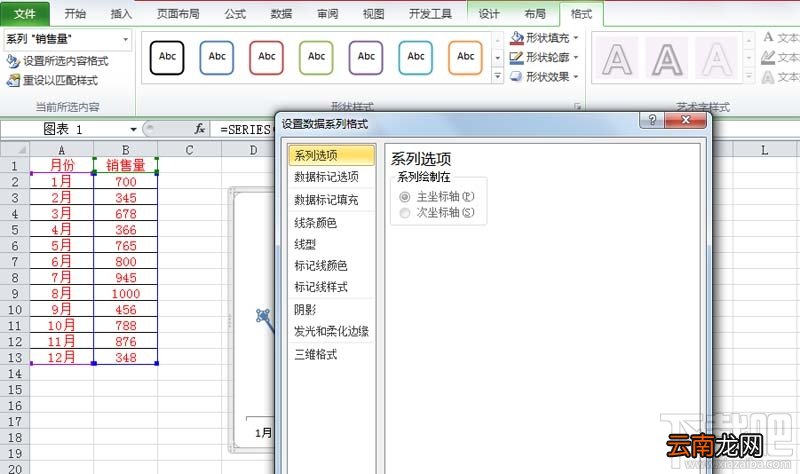This screenshot has width=800, height=474.
Task: Click the Name Box showing 图表 1
Action: 63,130
